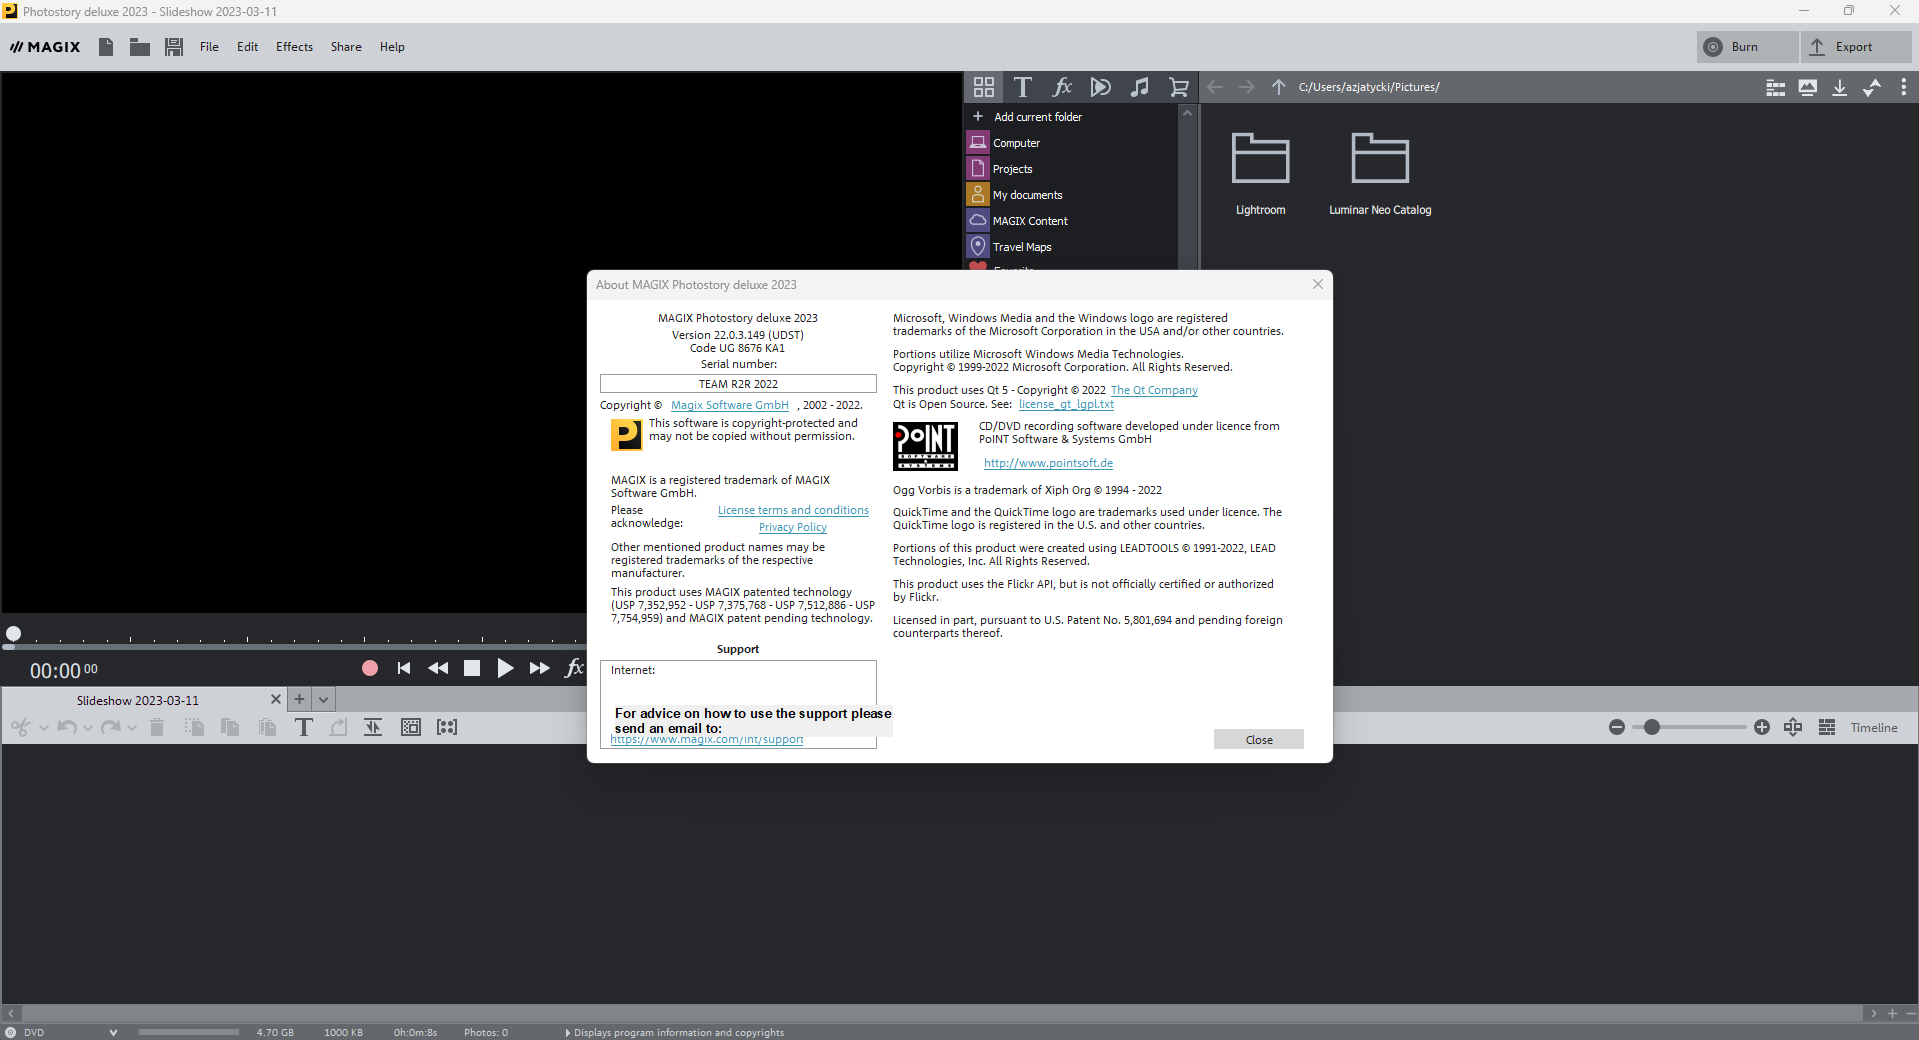Start recording with the red record button
The height and width of the screenshot is (1040, 1919).
(x=370, y=668)
